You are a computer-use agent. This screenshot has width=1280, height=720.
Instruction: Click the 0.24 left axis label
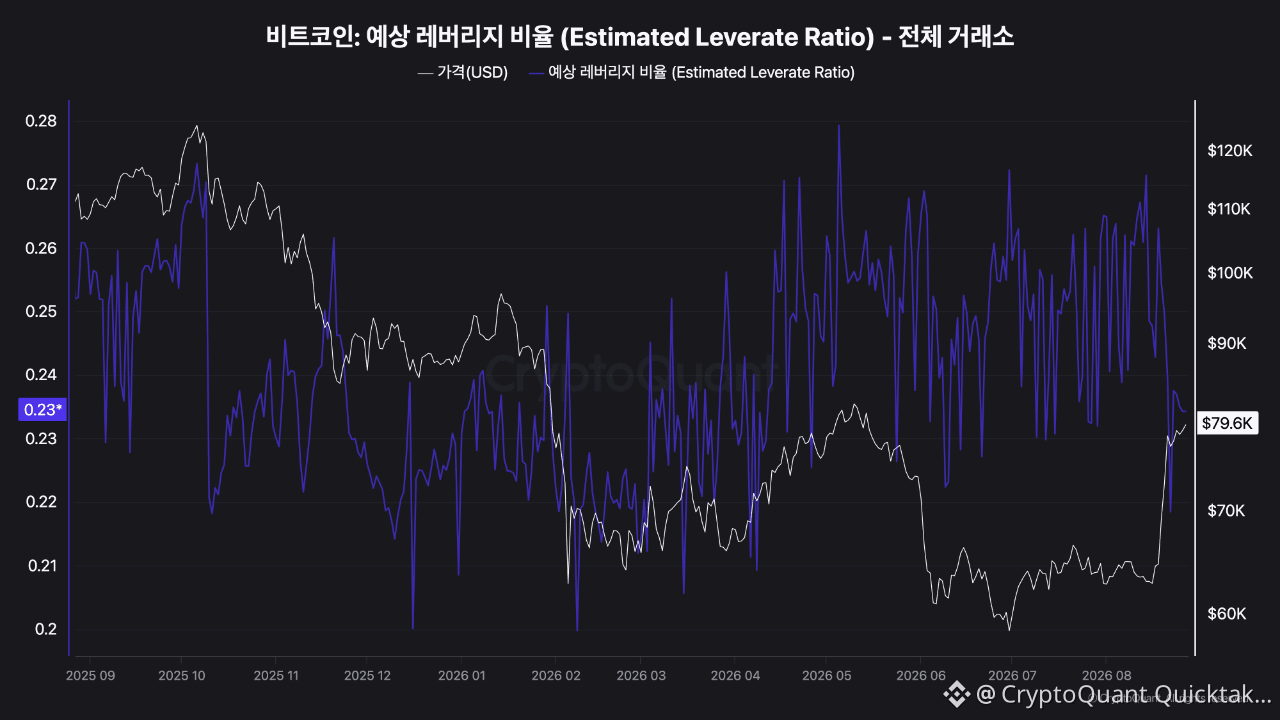pyautogui.click(x=41, y=375)
